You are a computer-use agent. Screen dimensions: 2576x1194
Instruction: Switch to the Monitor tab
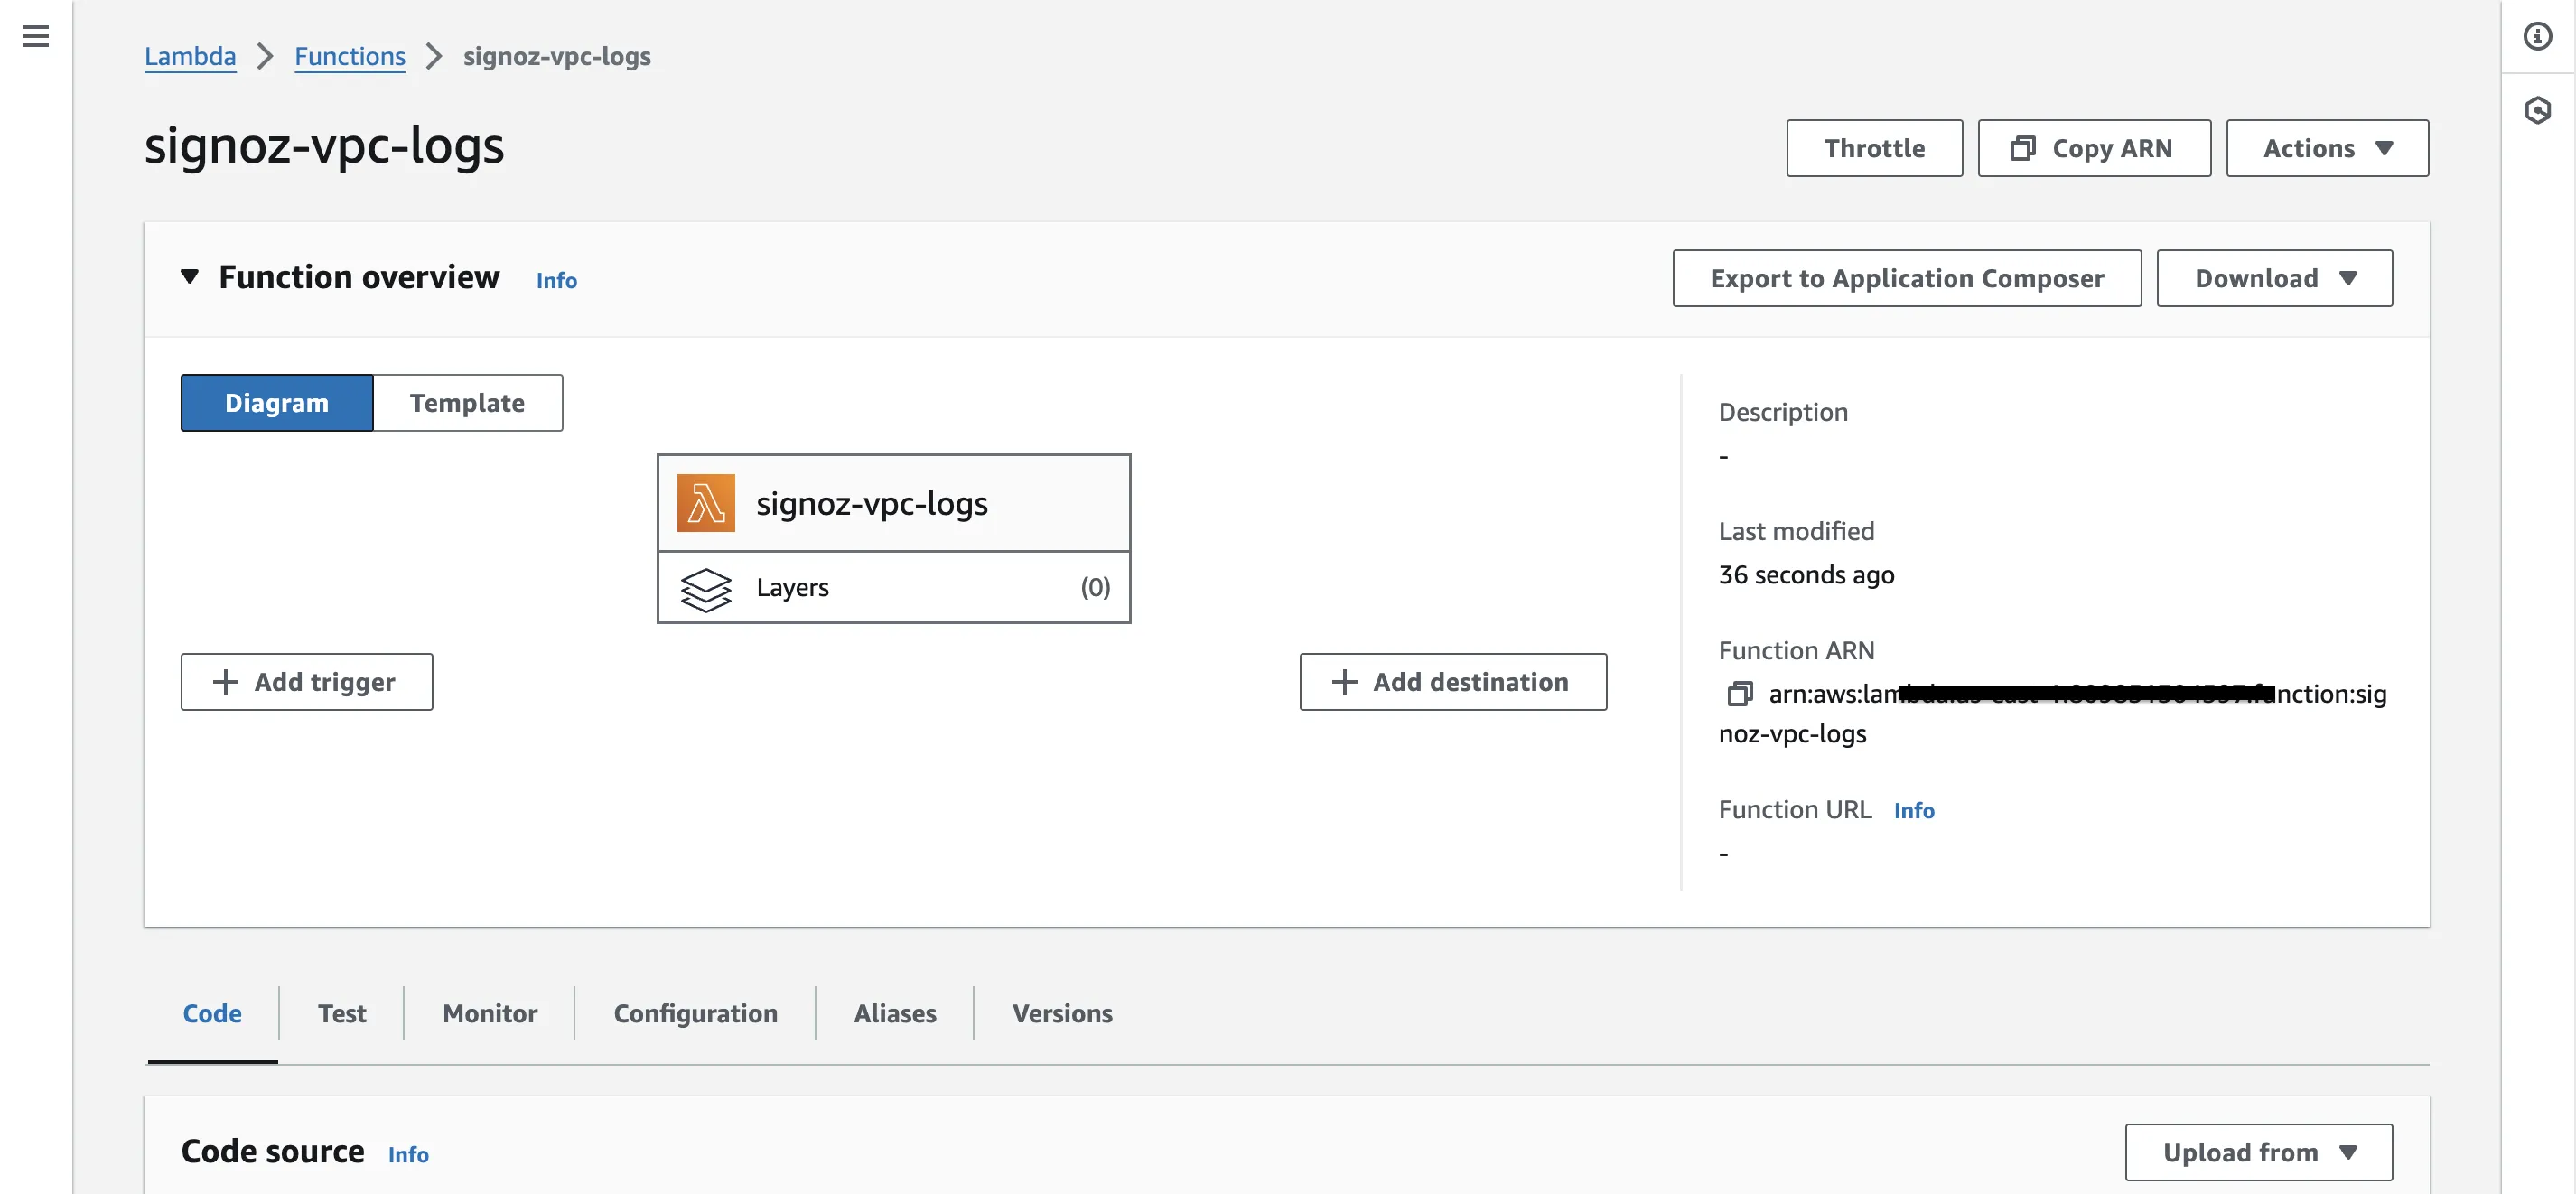490,1013
